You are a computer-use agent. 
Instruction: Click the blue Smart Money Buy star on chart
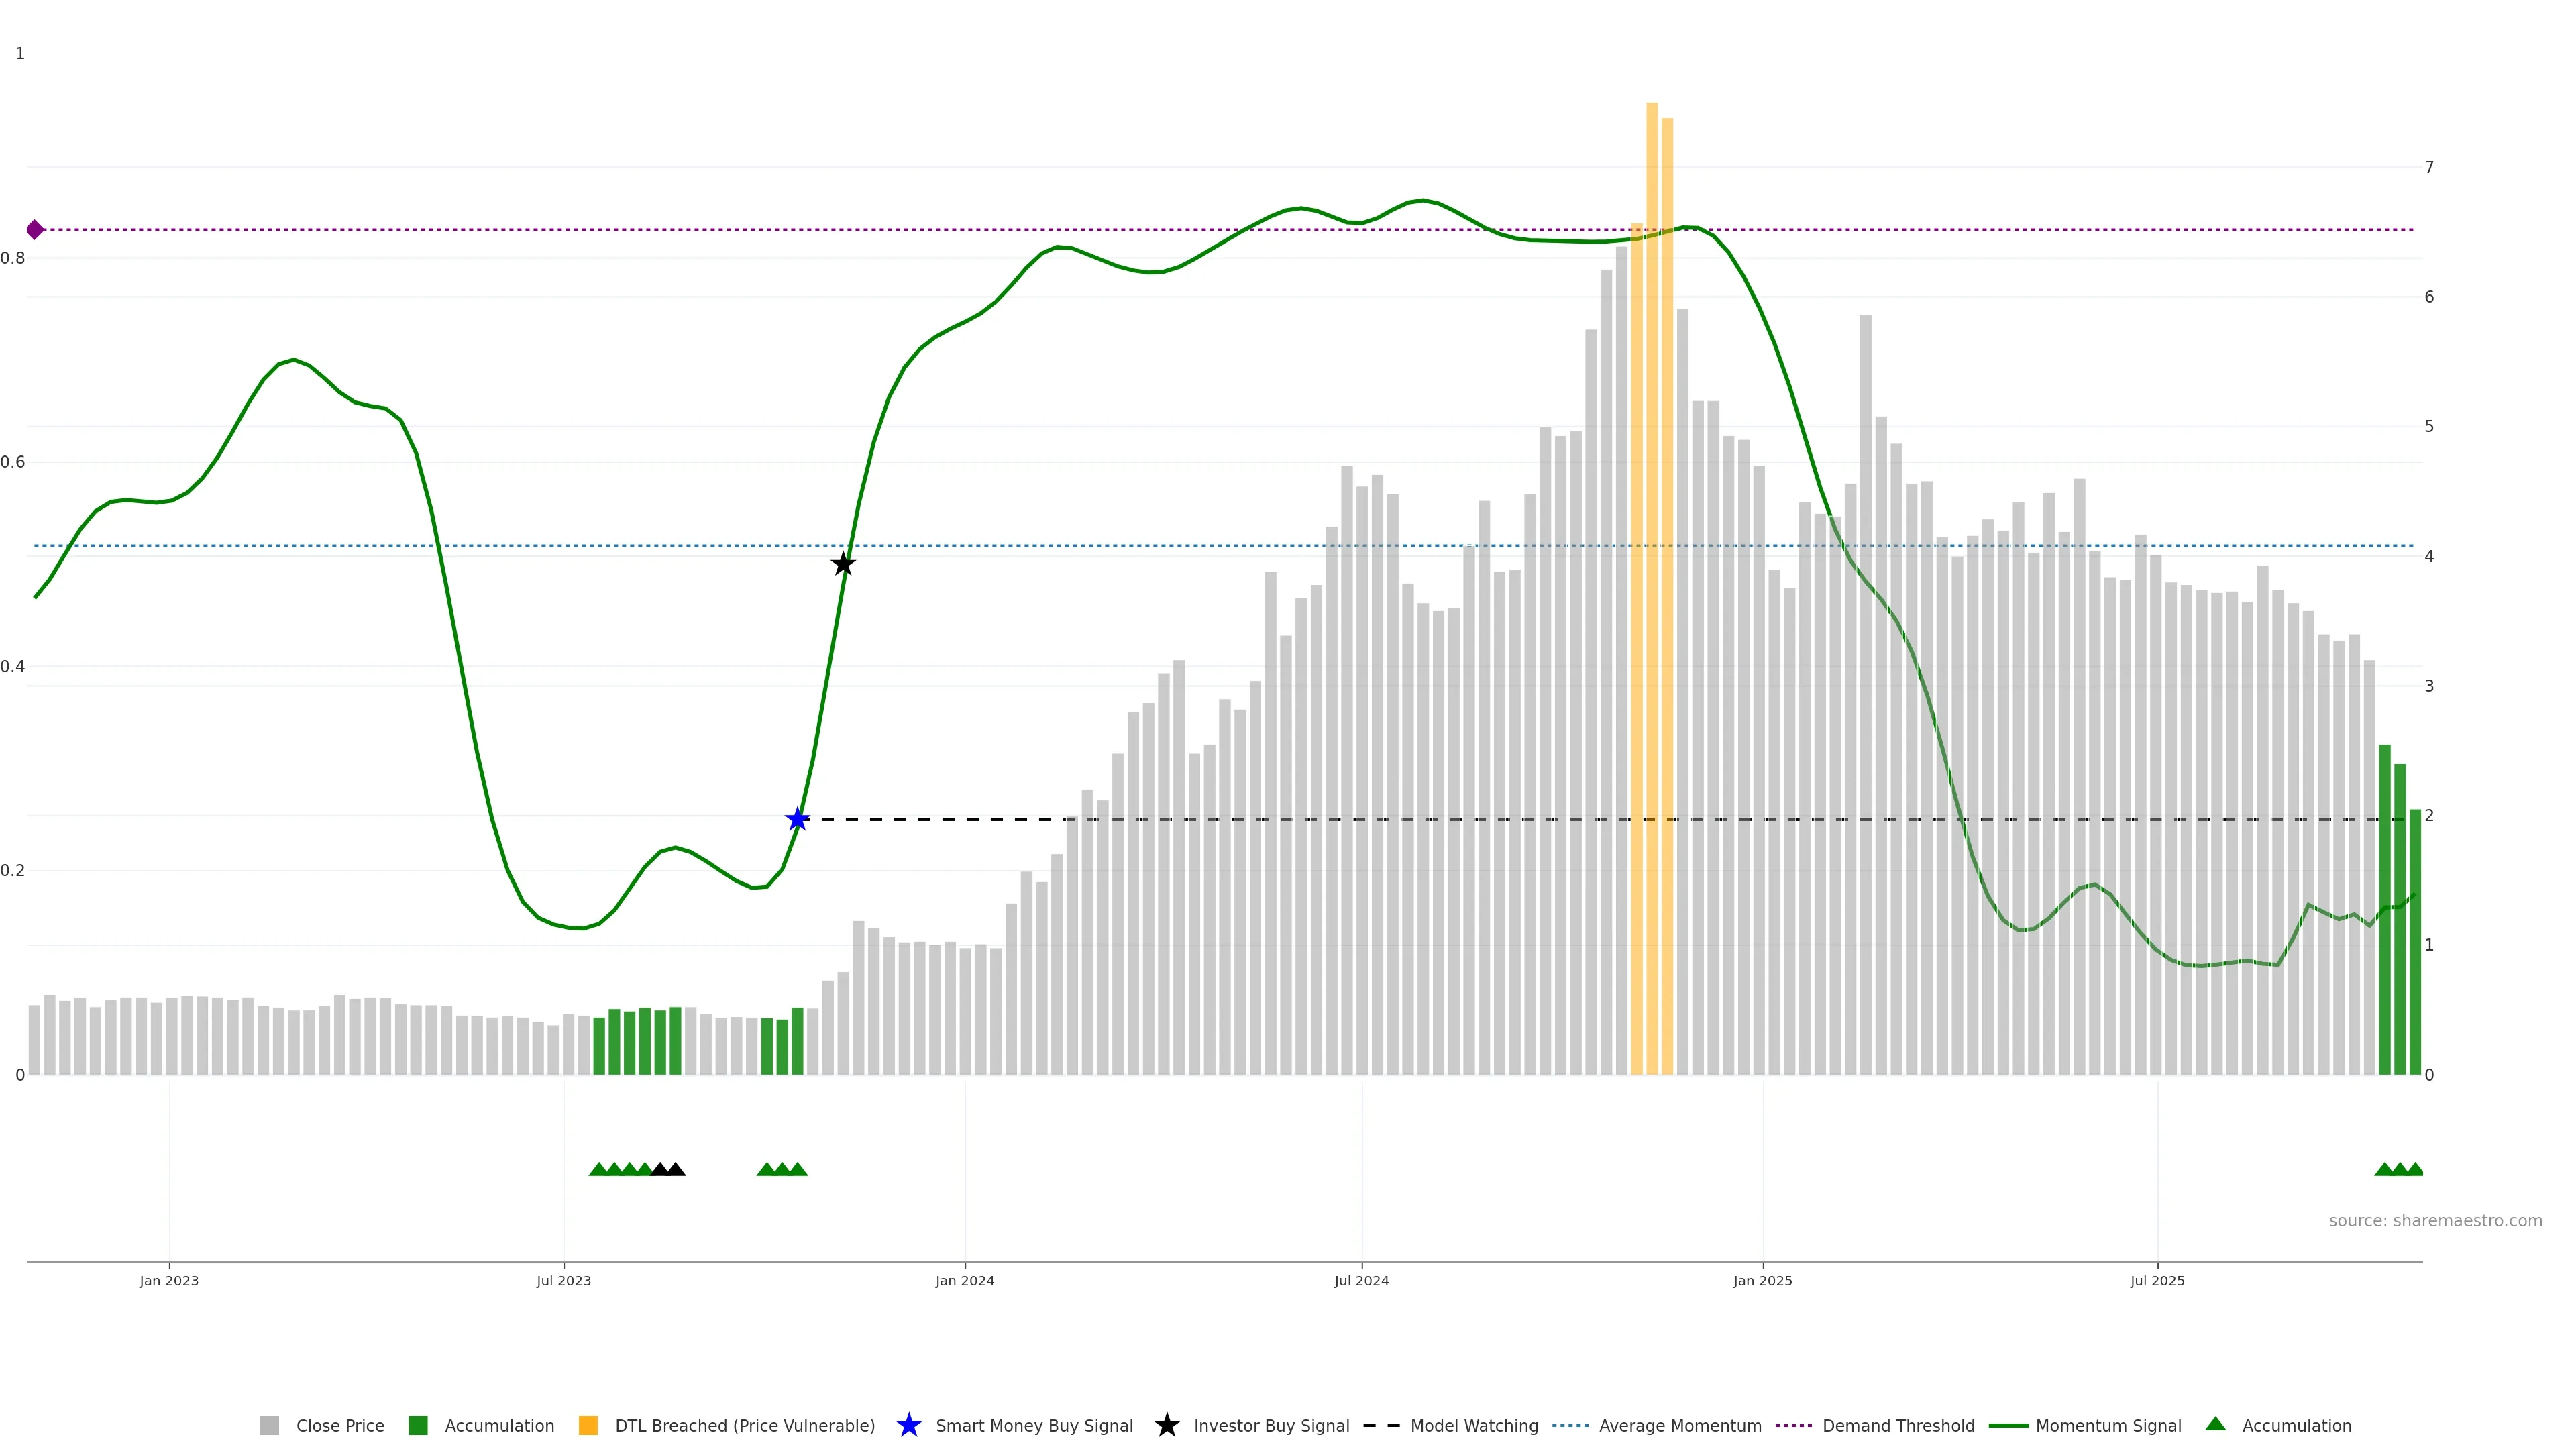[x=797, y=820]
